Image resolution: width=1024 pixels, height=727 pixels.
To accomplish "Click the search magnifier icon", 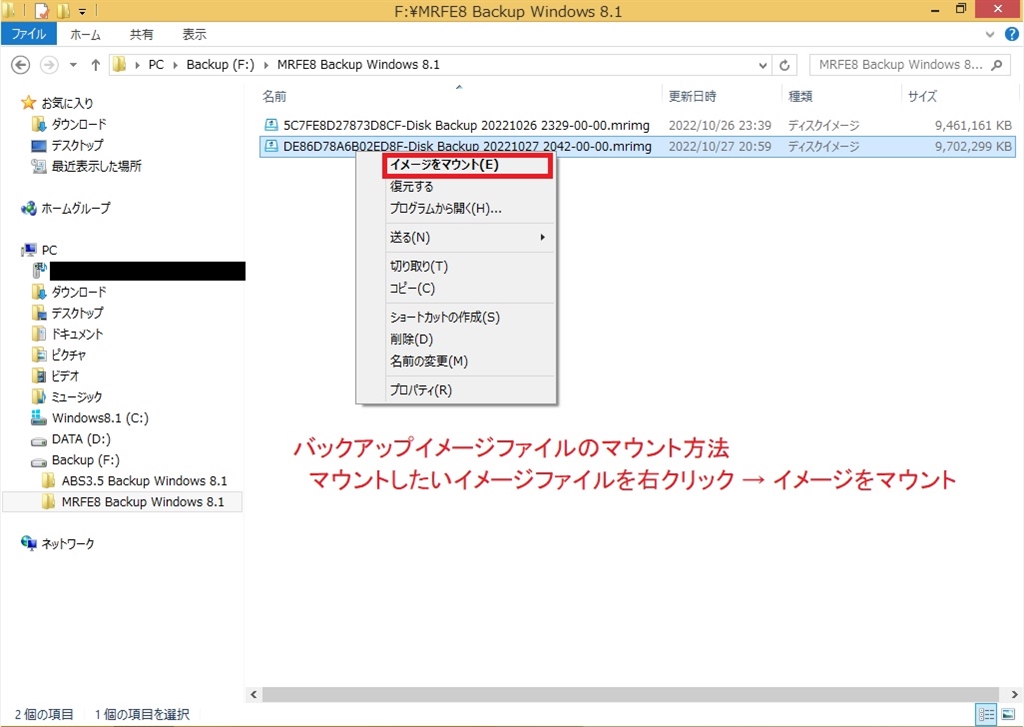I will pyautogui.click(x=997, y=65).
